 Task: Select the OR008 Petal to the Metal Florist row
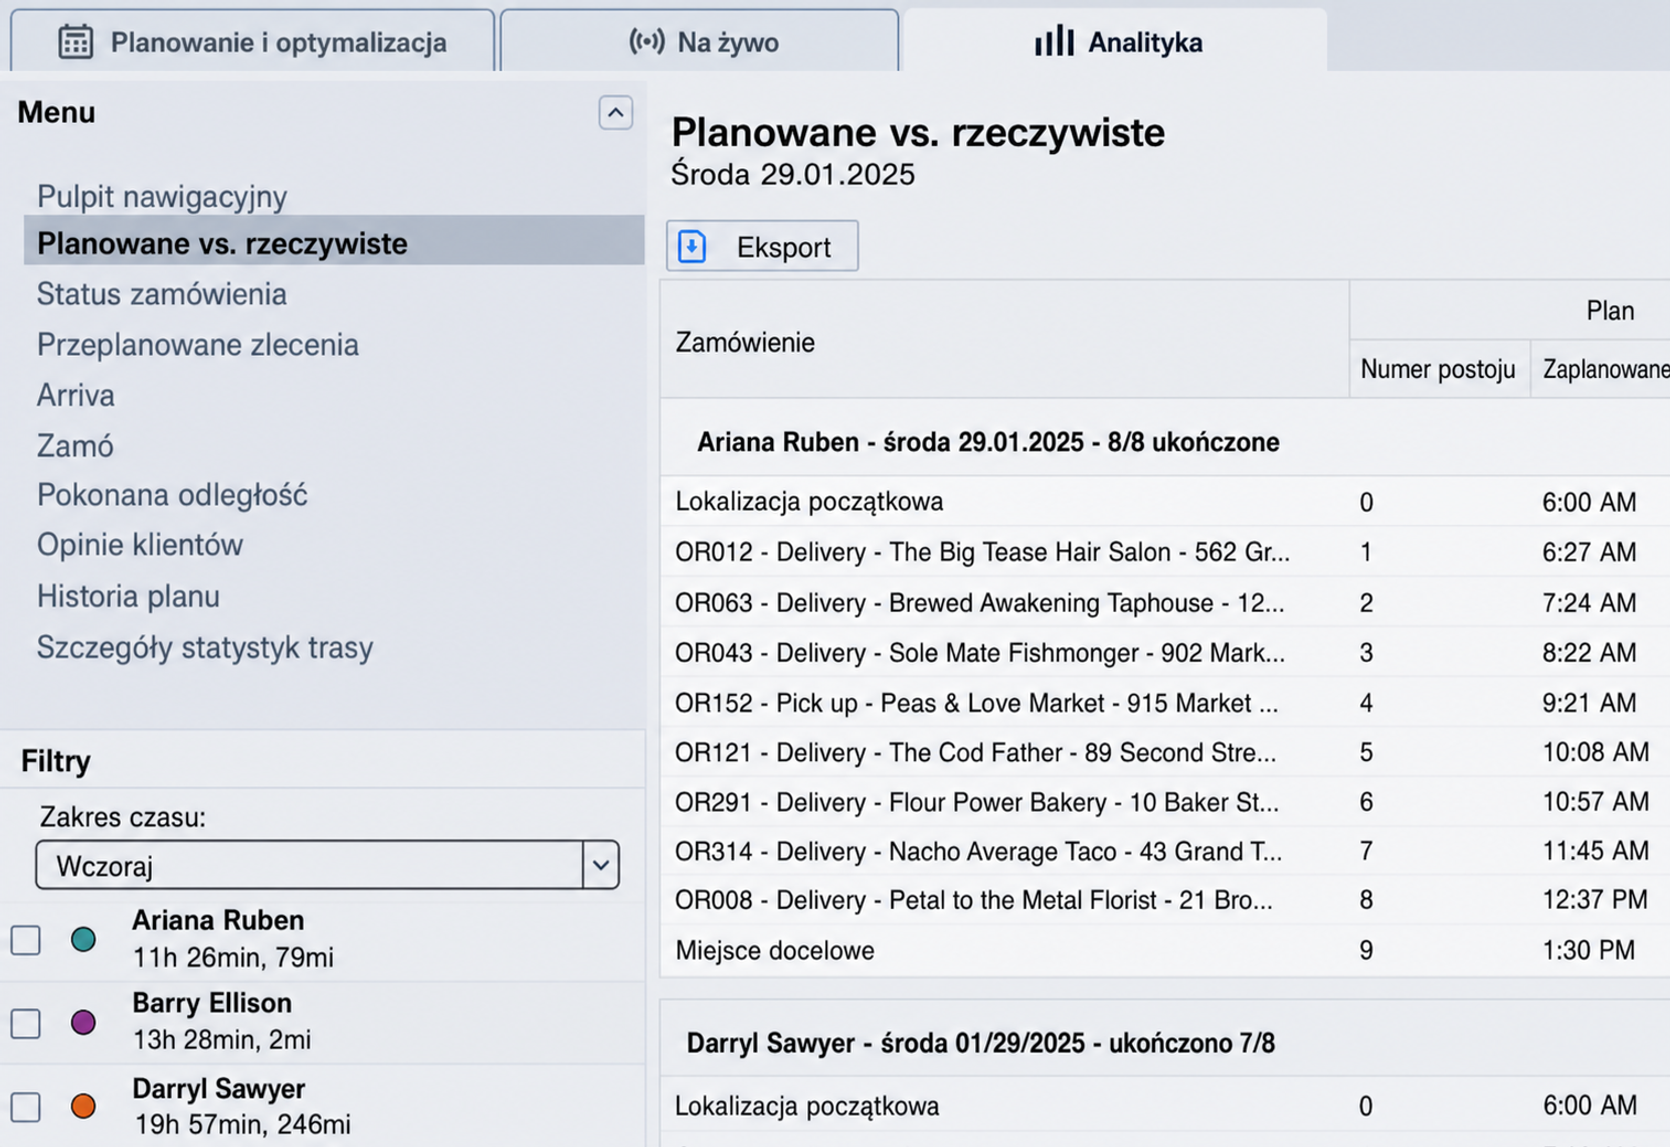point(1165,900)
